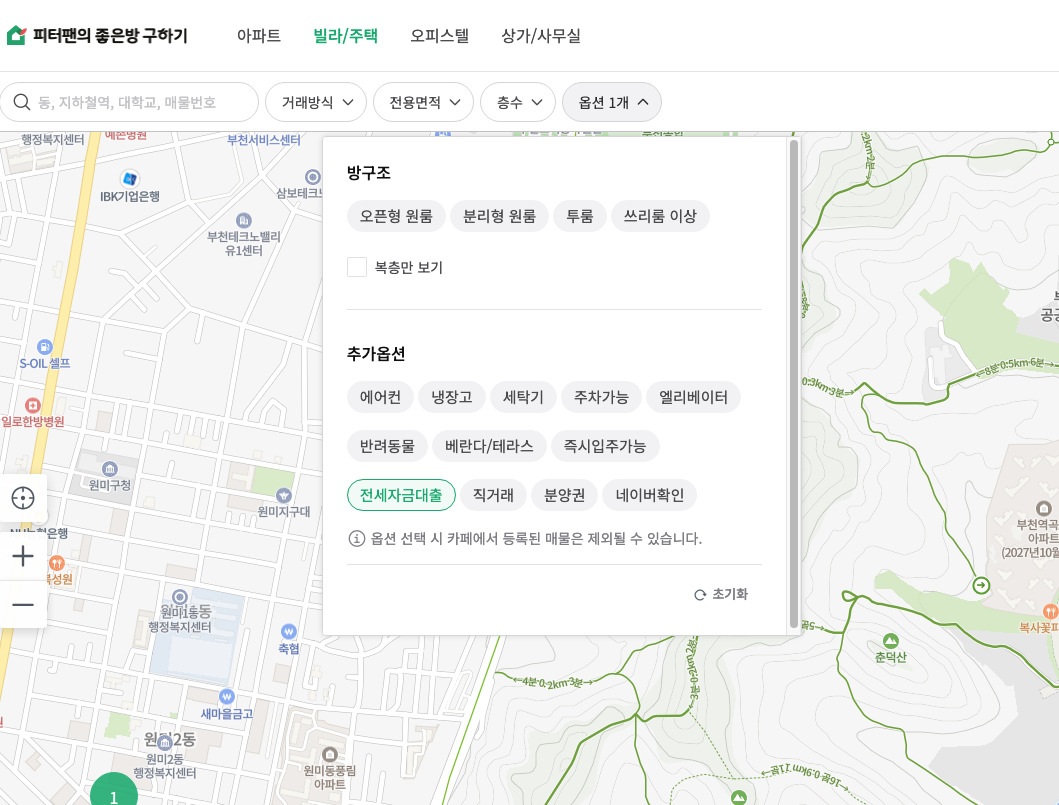The image size is (1059, 805).
Task: Toggle the 주차가능 option chip
Action: pos(601,397)
